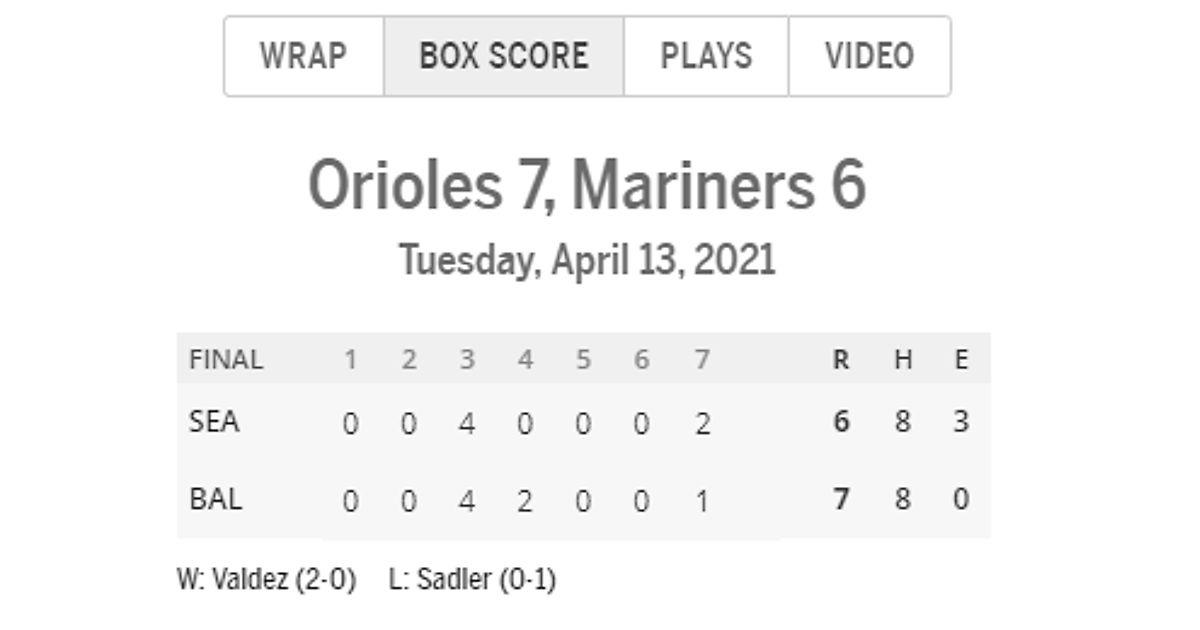
Task: Click the H hits column header
Action: coord(903,360)
